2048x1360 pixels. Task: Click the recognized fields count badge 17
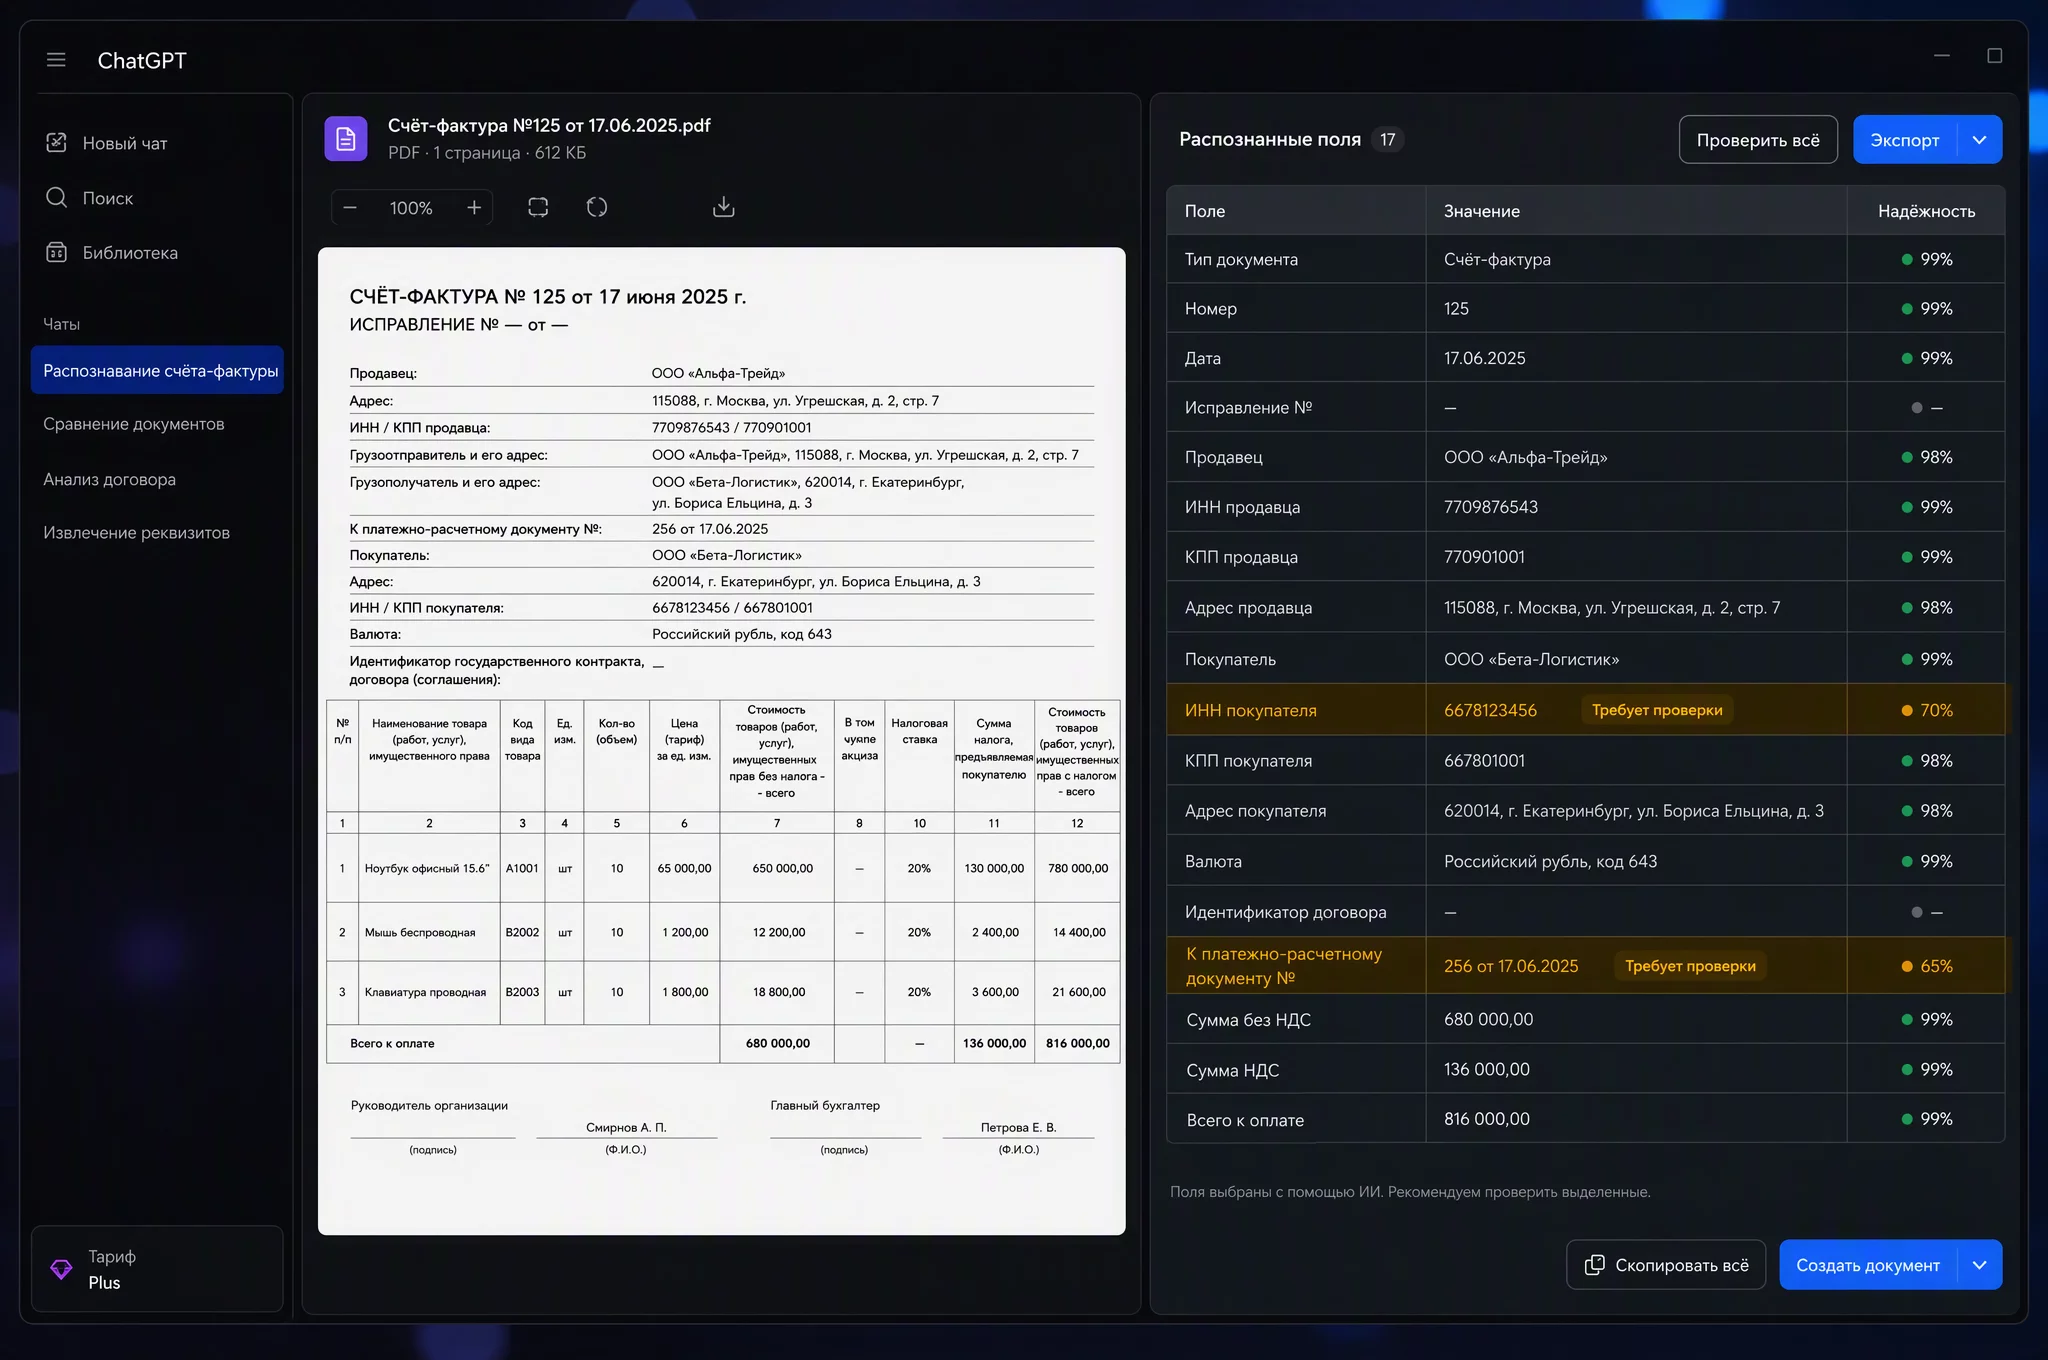coord(1388,140)
